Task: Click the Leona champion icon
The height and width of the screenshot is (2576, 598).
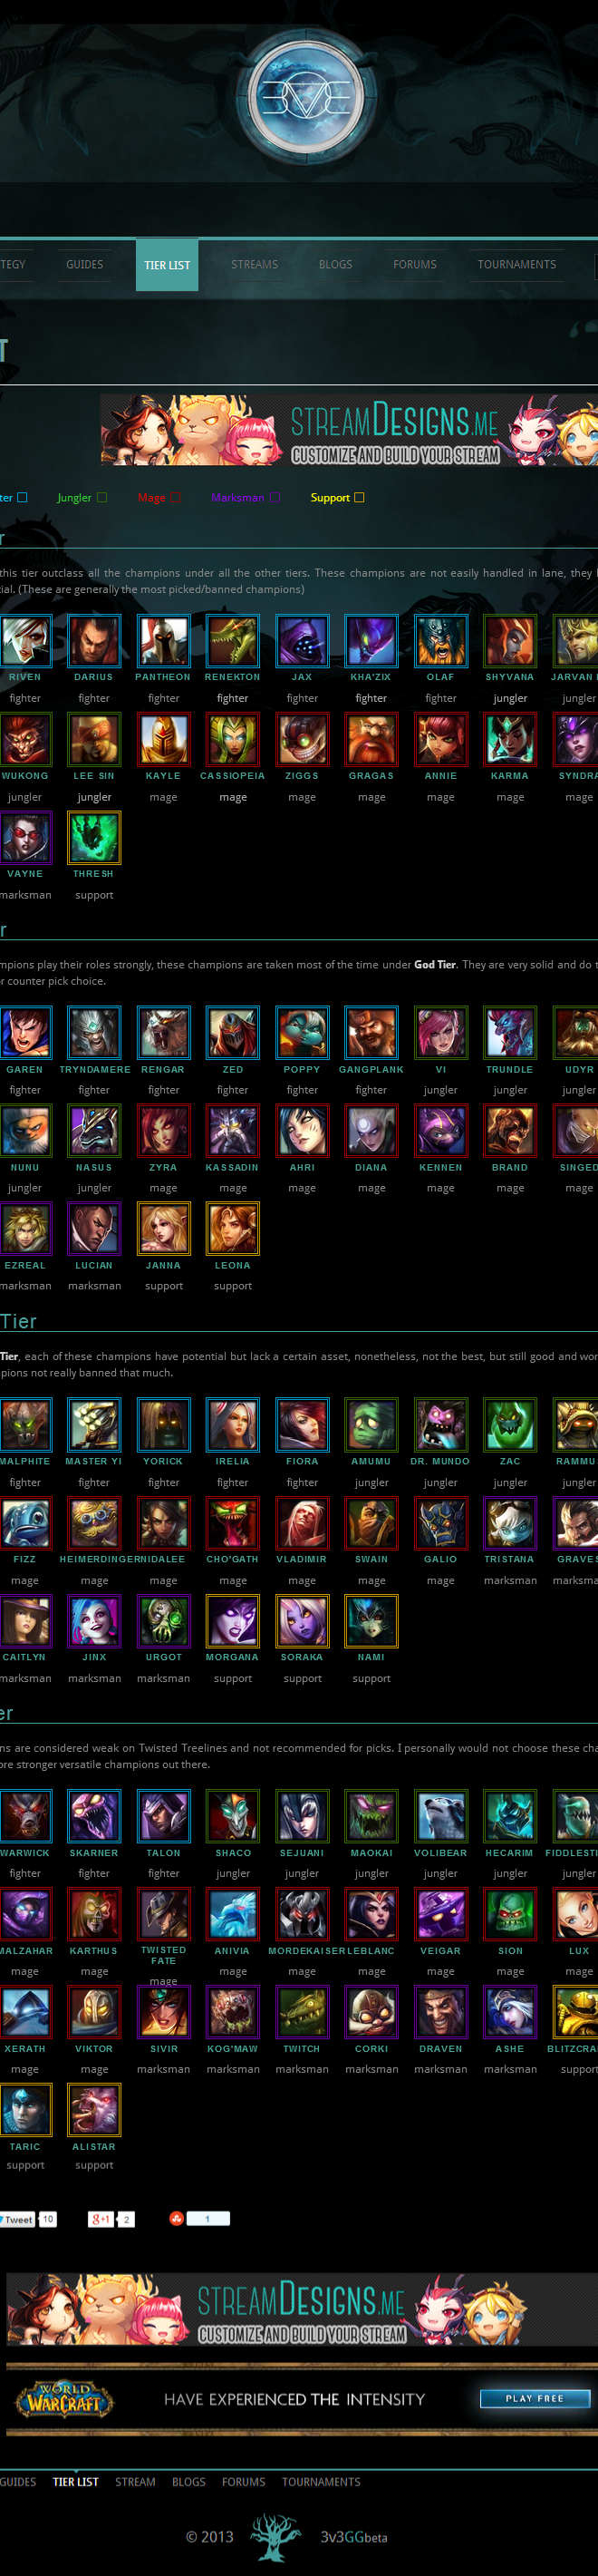Action: click(x=232, y=1229)
